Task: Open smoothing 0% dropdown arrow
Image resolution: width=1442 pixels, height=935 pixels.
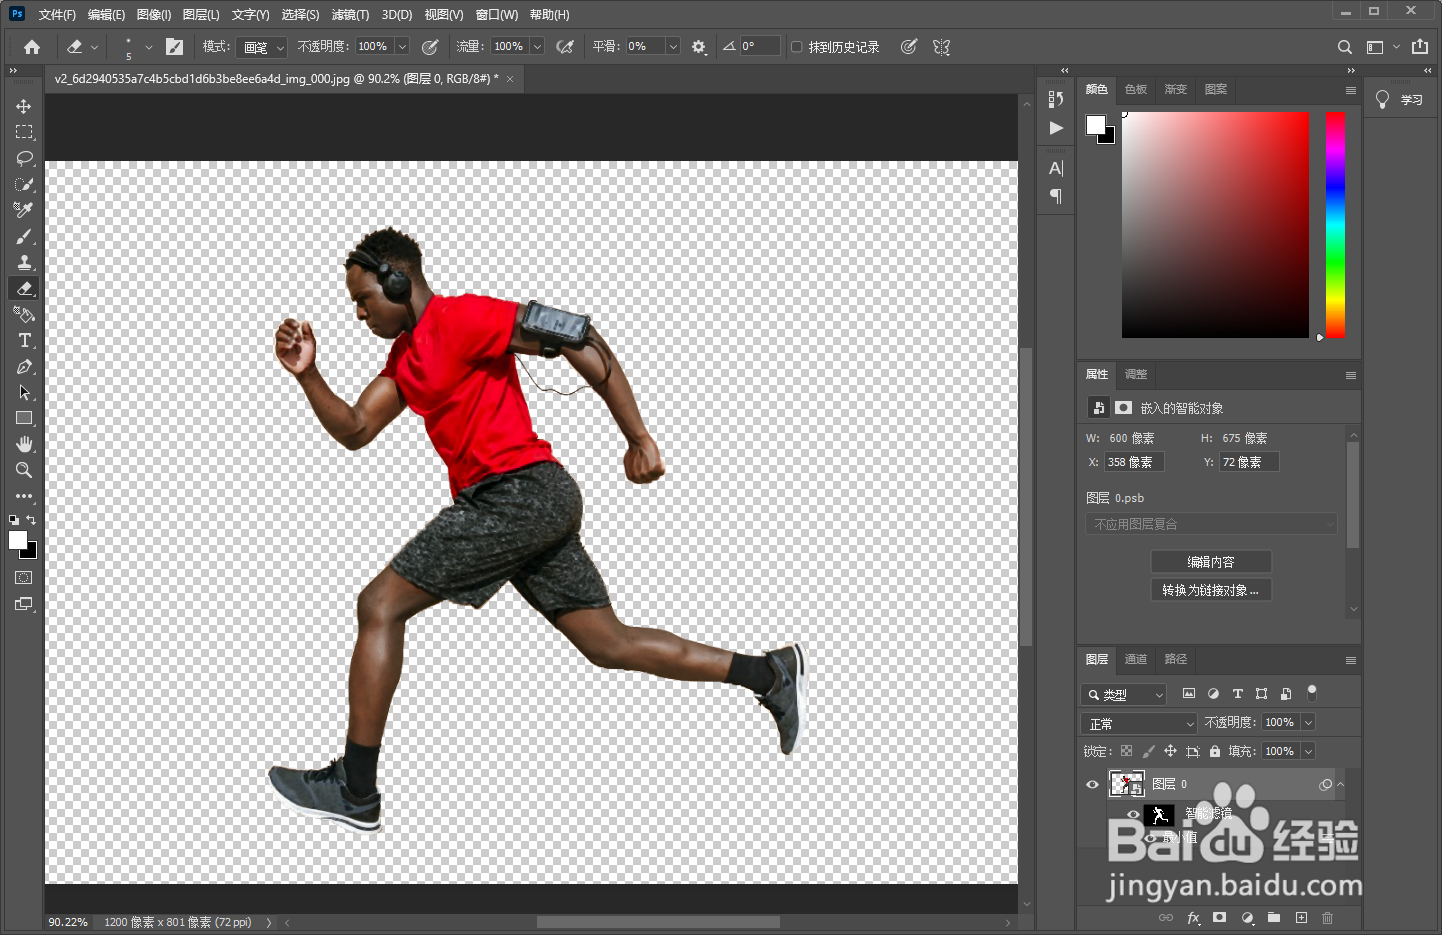Action: (673, 47)
